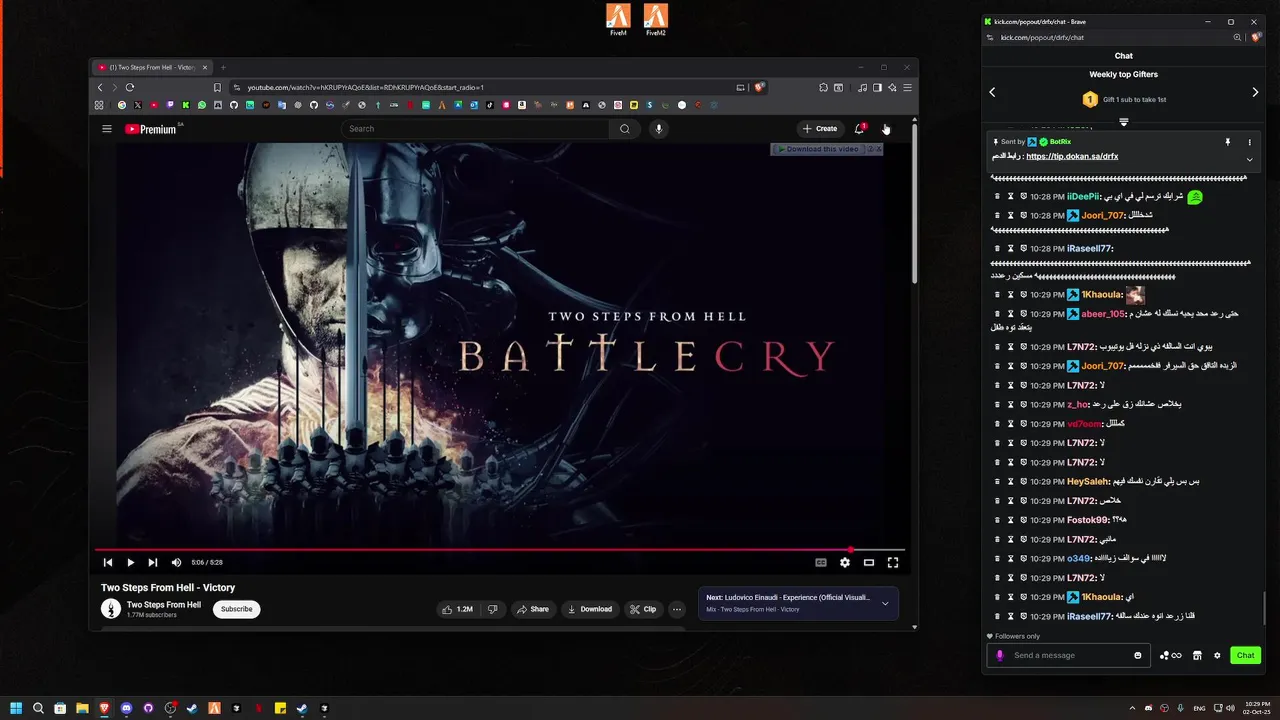This screenshot has width=1280, height=720.
Task: Click the green Chat send button
Action: click(x=1245, y=656)
